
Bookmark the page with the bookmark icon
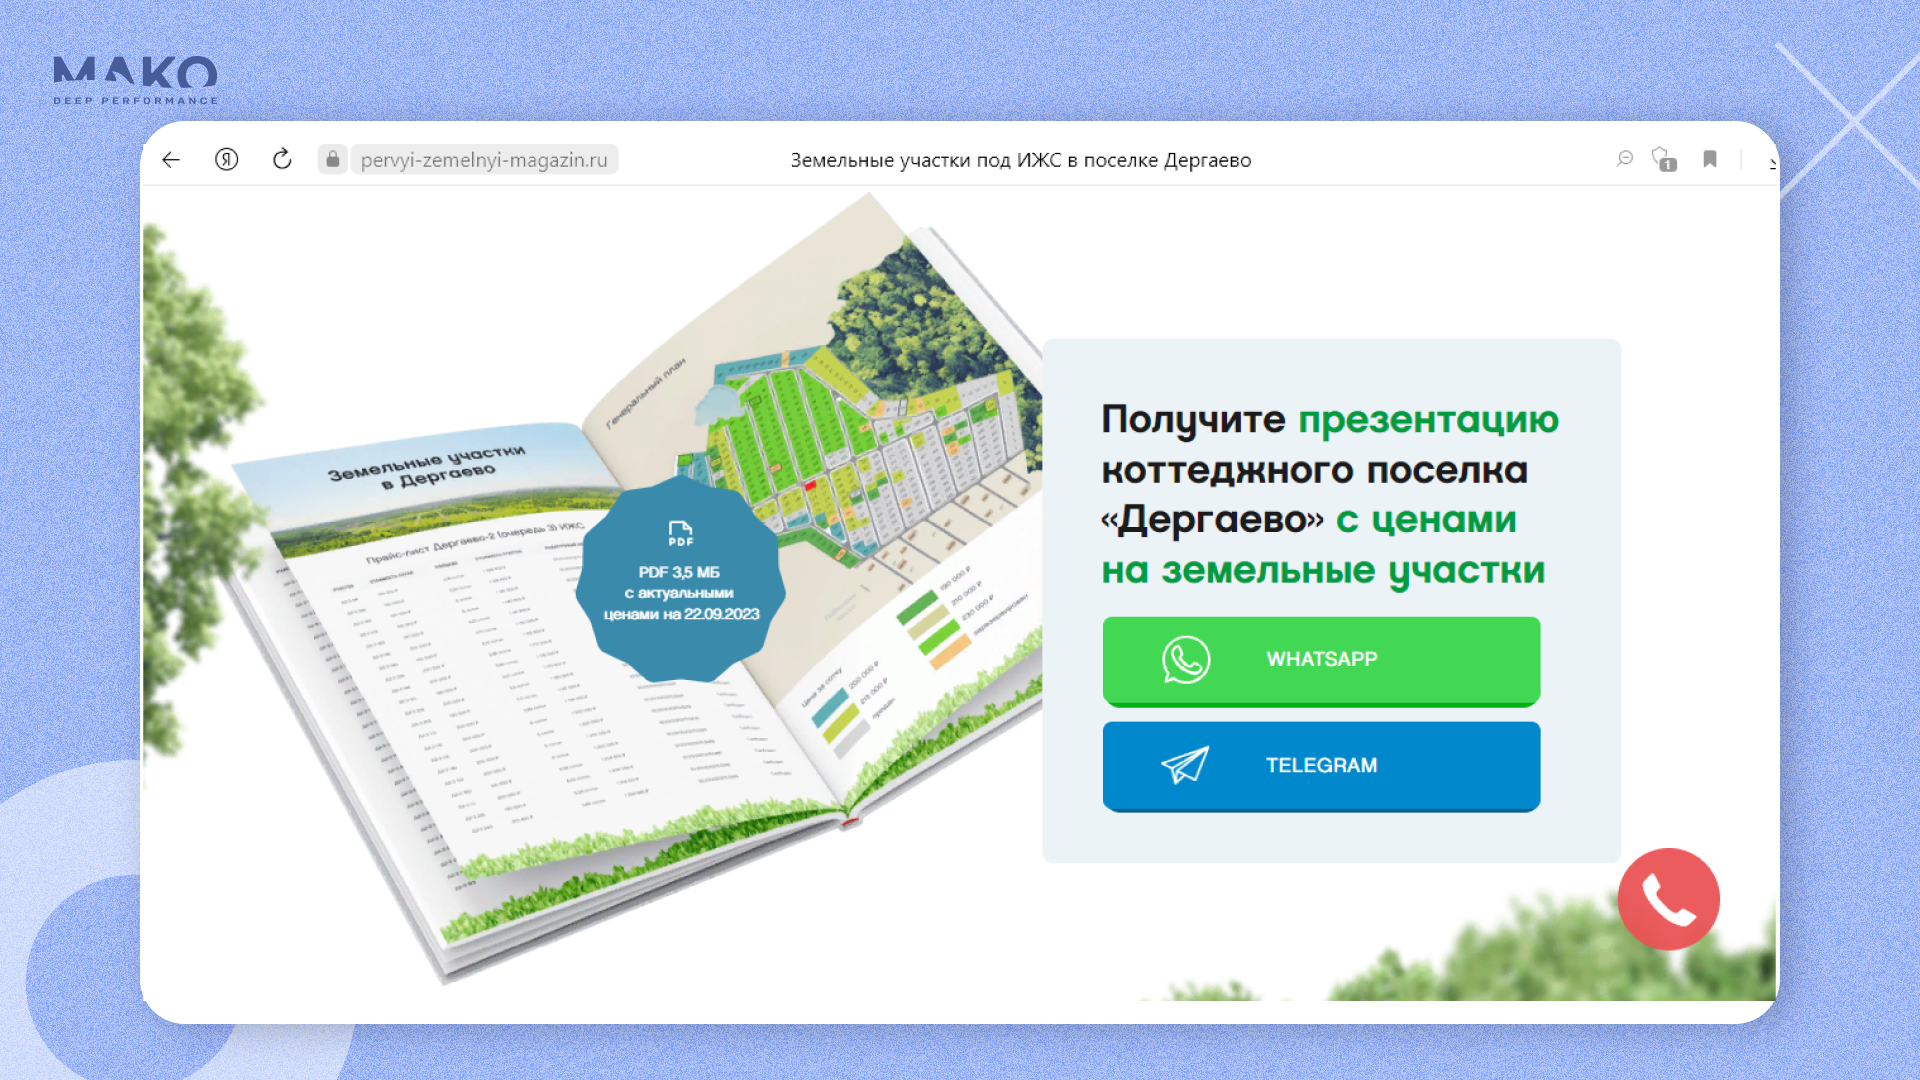pos(1710,160)
